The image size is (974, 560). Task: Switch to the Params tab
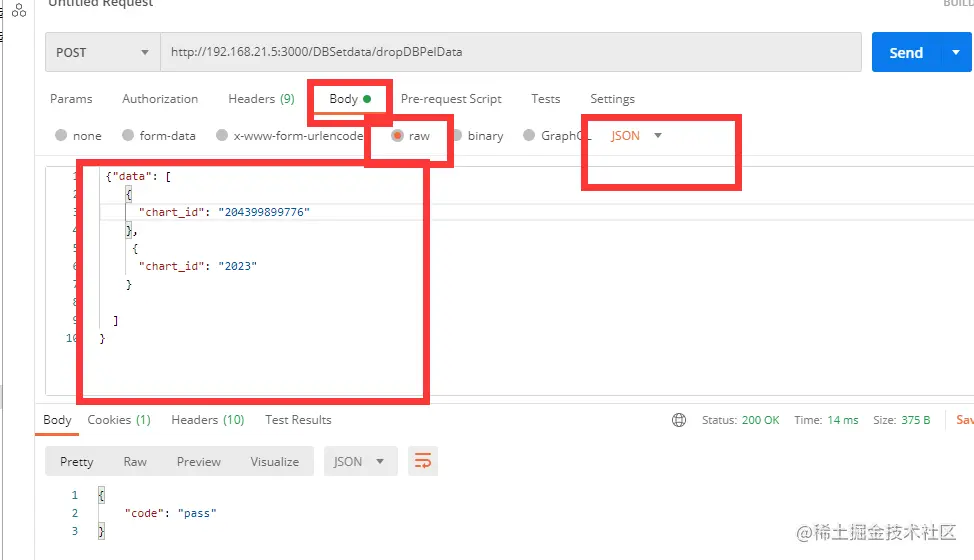click(71, 99)
